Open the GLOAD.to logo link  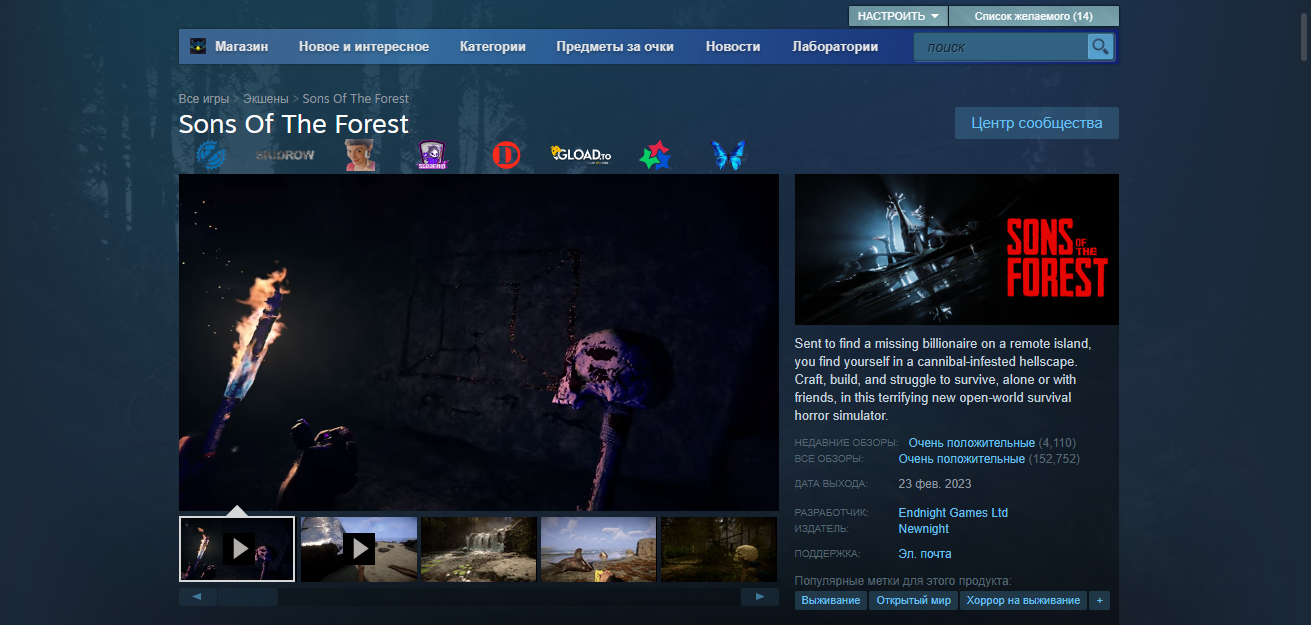(x=581, y=155)
